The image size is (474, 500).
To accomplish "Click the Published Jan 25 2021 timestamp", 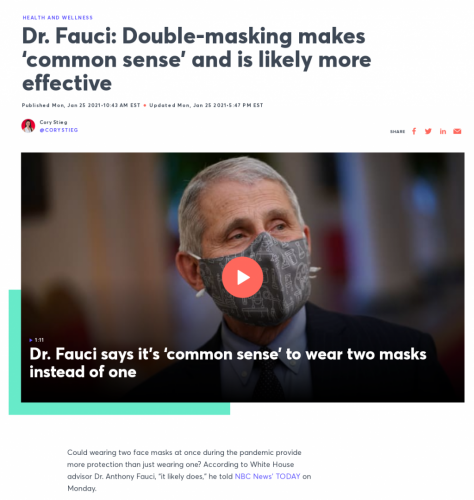I will pyautogui.click(x=81, y=105).
